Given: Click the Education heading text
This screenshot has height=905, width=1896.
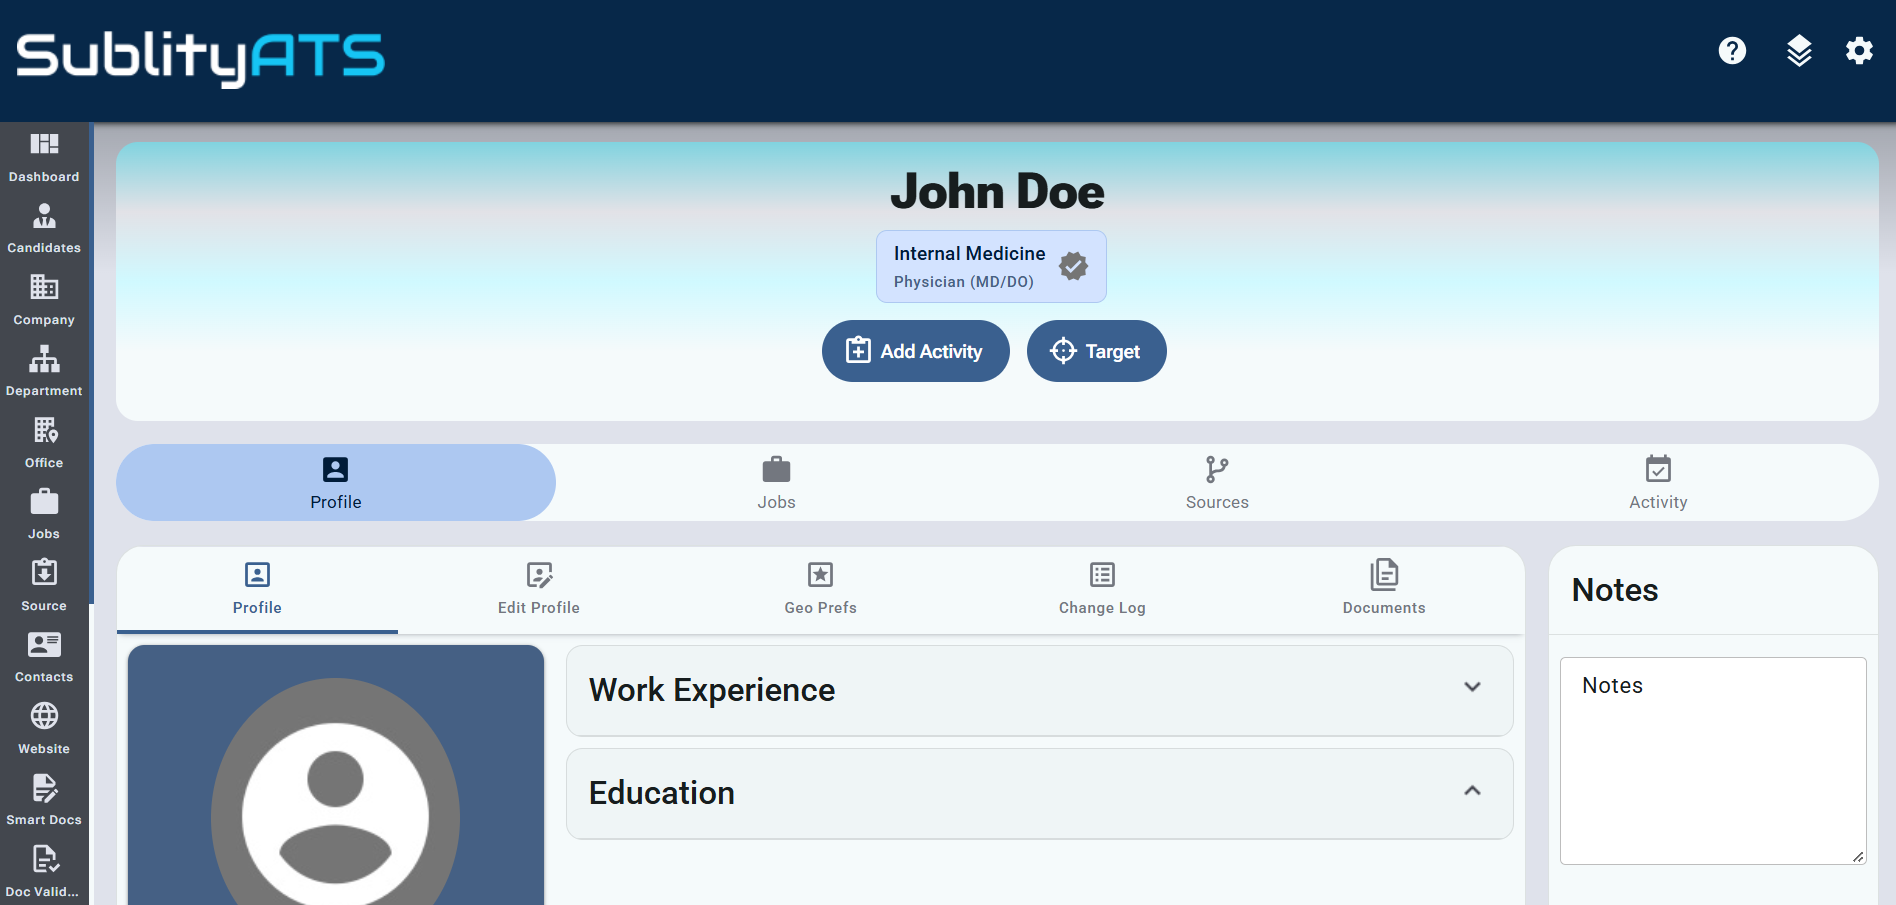Looking at the screenshot, I should click(x=662, y=793).
